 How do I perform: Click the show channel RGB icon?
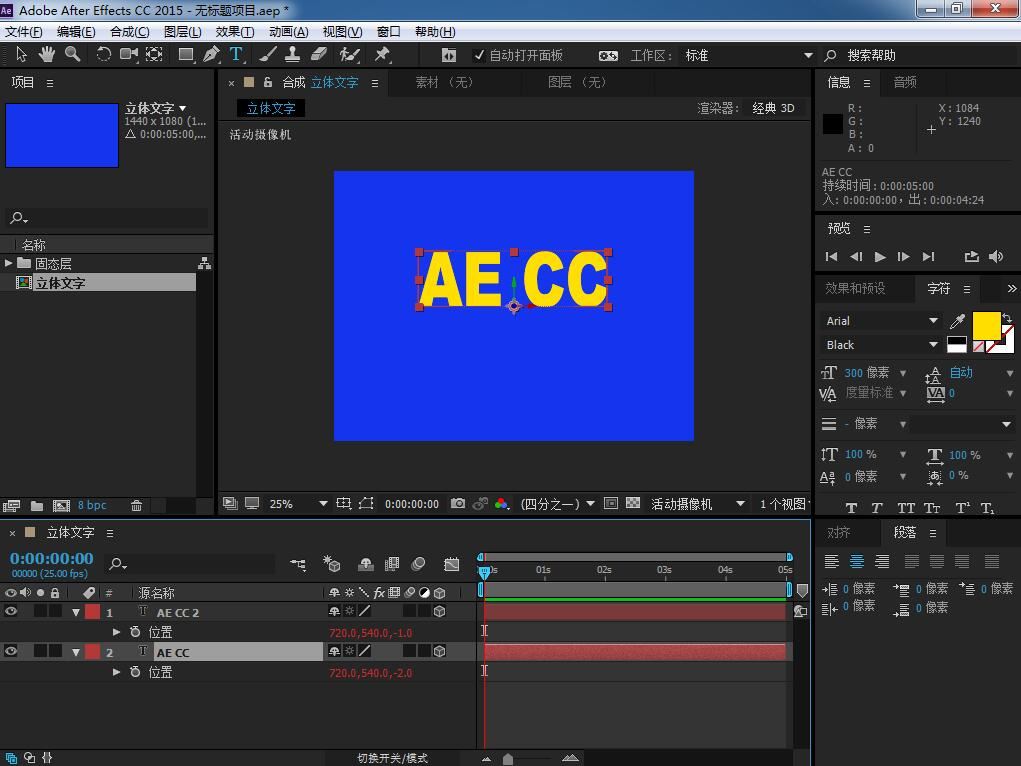tap(501, 504)
